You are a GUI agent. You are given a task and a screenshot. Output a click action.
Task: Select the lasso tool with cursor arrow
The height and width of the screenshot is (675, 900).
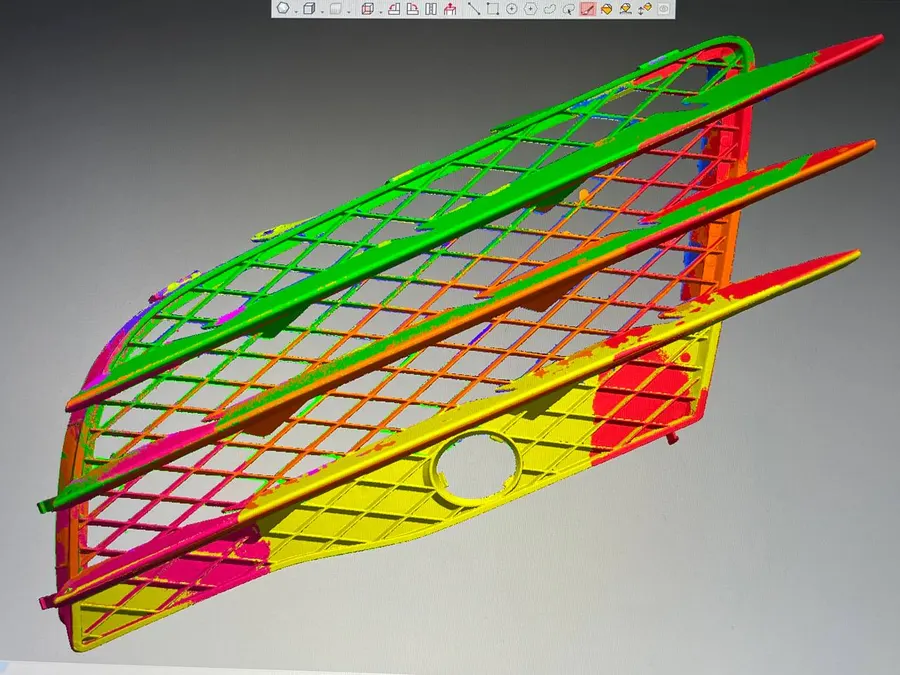tap(568, 8)
